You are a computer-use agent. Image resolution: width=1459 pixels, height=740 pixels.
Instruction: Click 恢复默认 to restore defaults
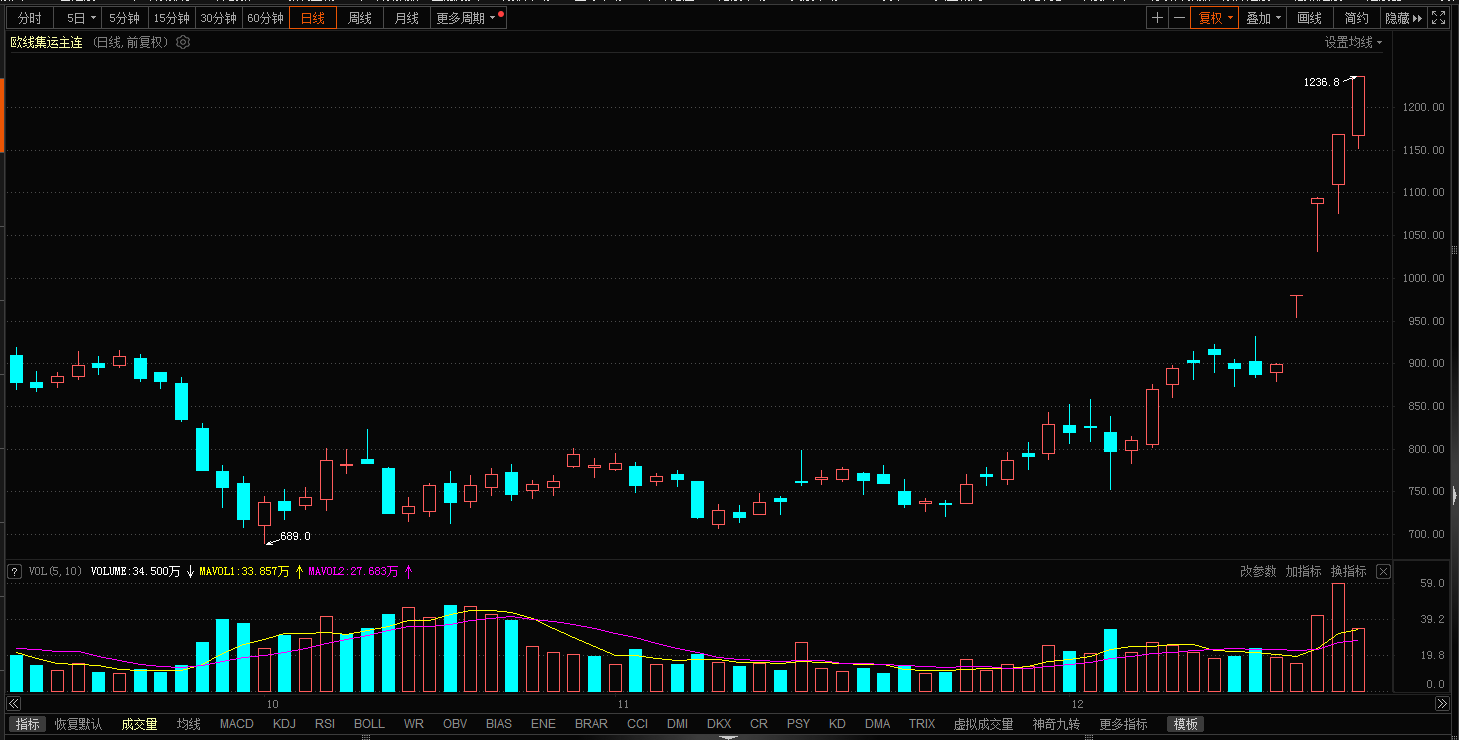[77, 723]
